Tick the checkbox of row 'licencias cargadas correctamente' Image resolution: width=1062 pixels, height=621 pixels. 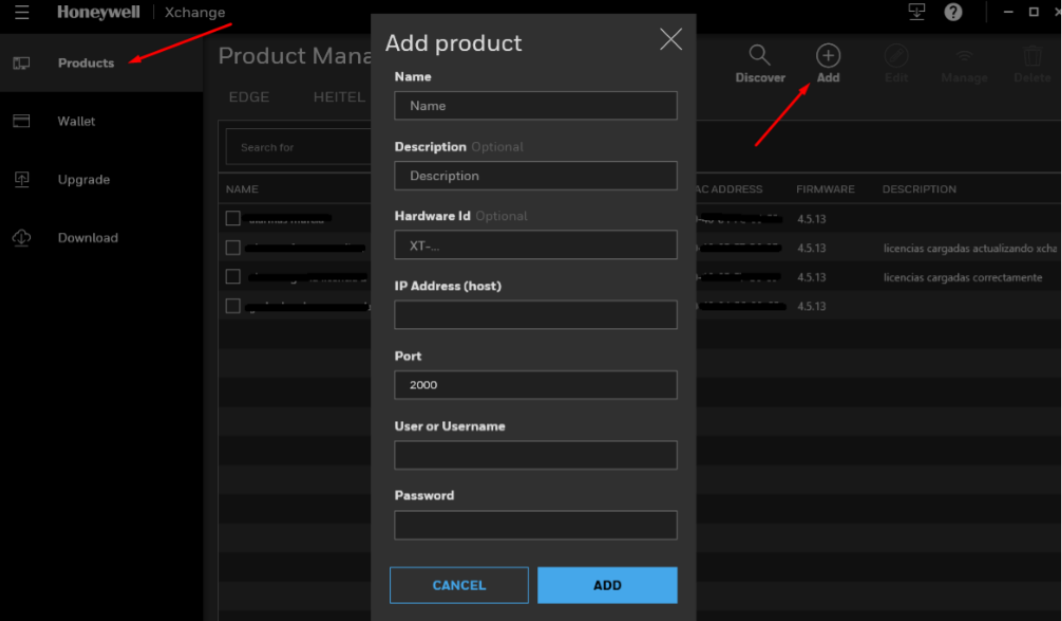click(233, 276)
